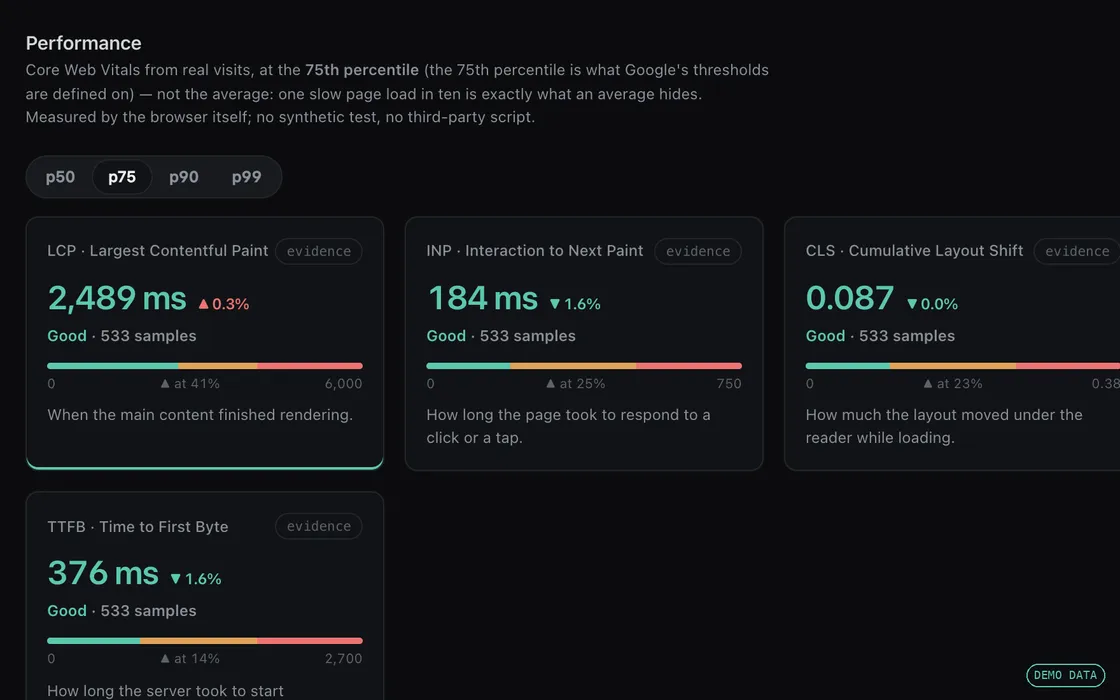Open evidence for TTFB card
Image resolution: width=1120 pixels, height=700 pixels.
319,526
